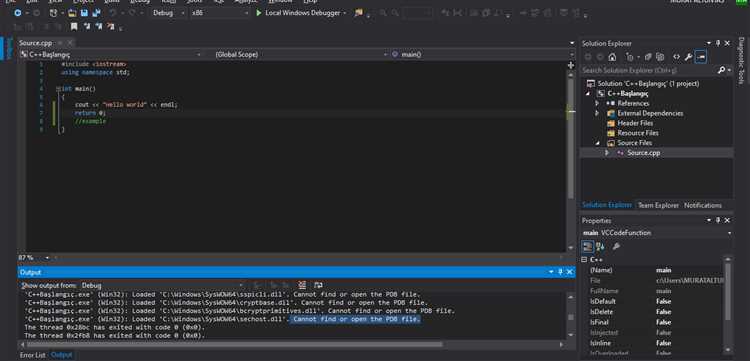Switch to the Solution Explorer tab
This screenshot has height=361, width=750.
(607, 205)
